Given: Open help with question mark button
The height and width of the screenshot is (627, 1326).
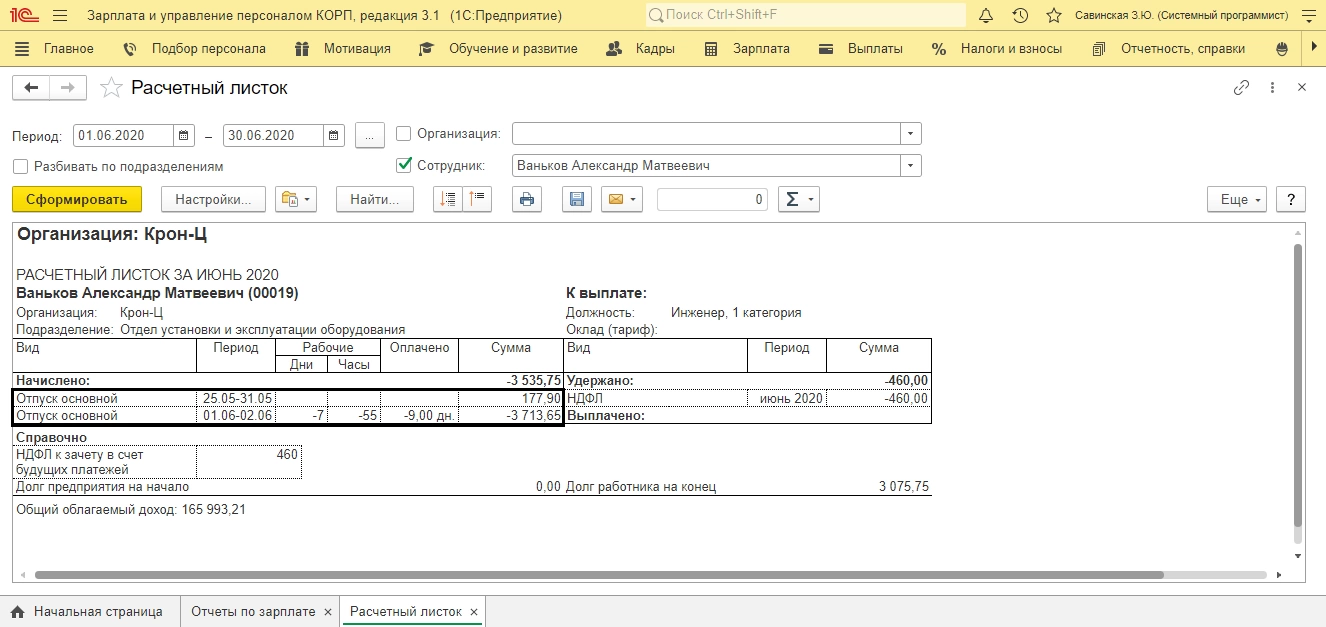Looking at the screenshot, I should (1291, 200).
